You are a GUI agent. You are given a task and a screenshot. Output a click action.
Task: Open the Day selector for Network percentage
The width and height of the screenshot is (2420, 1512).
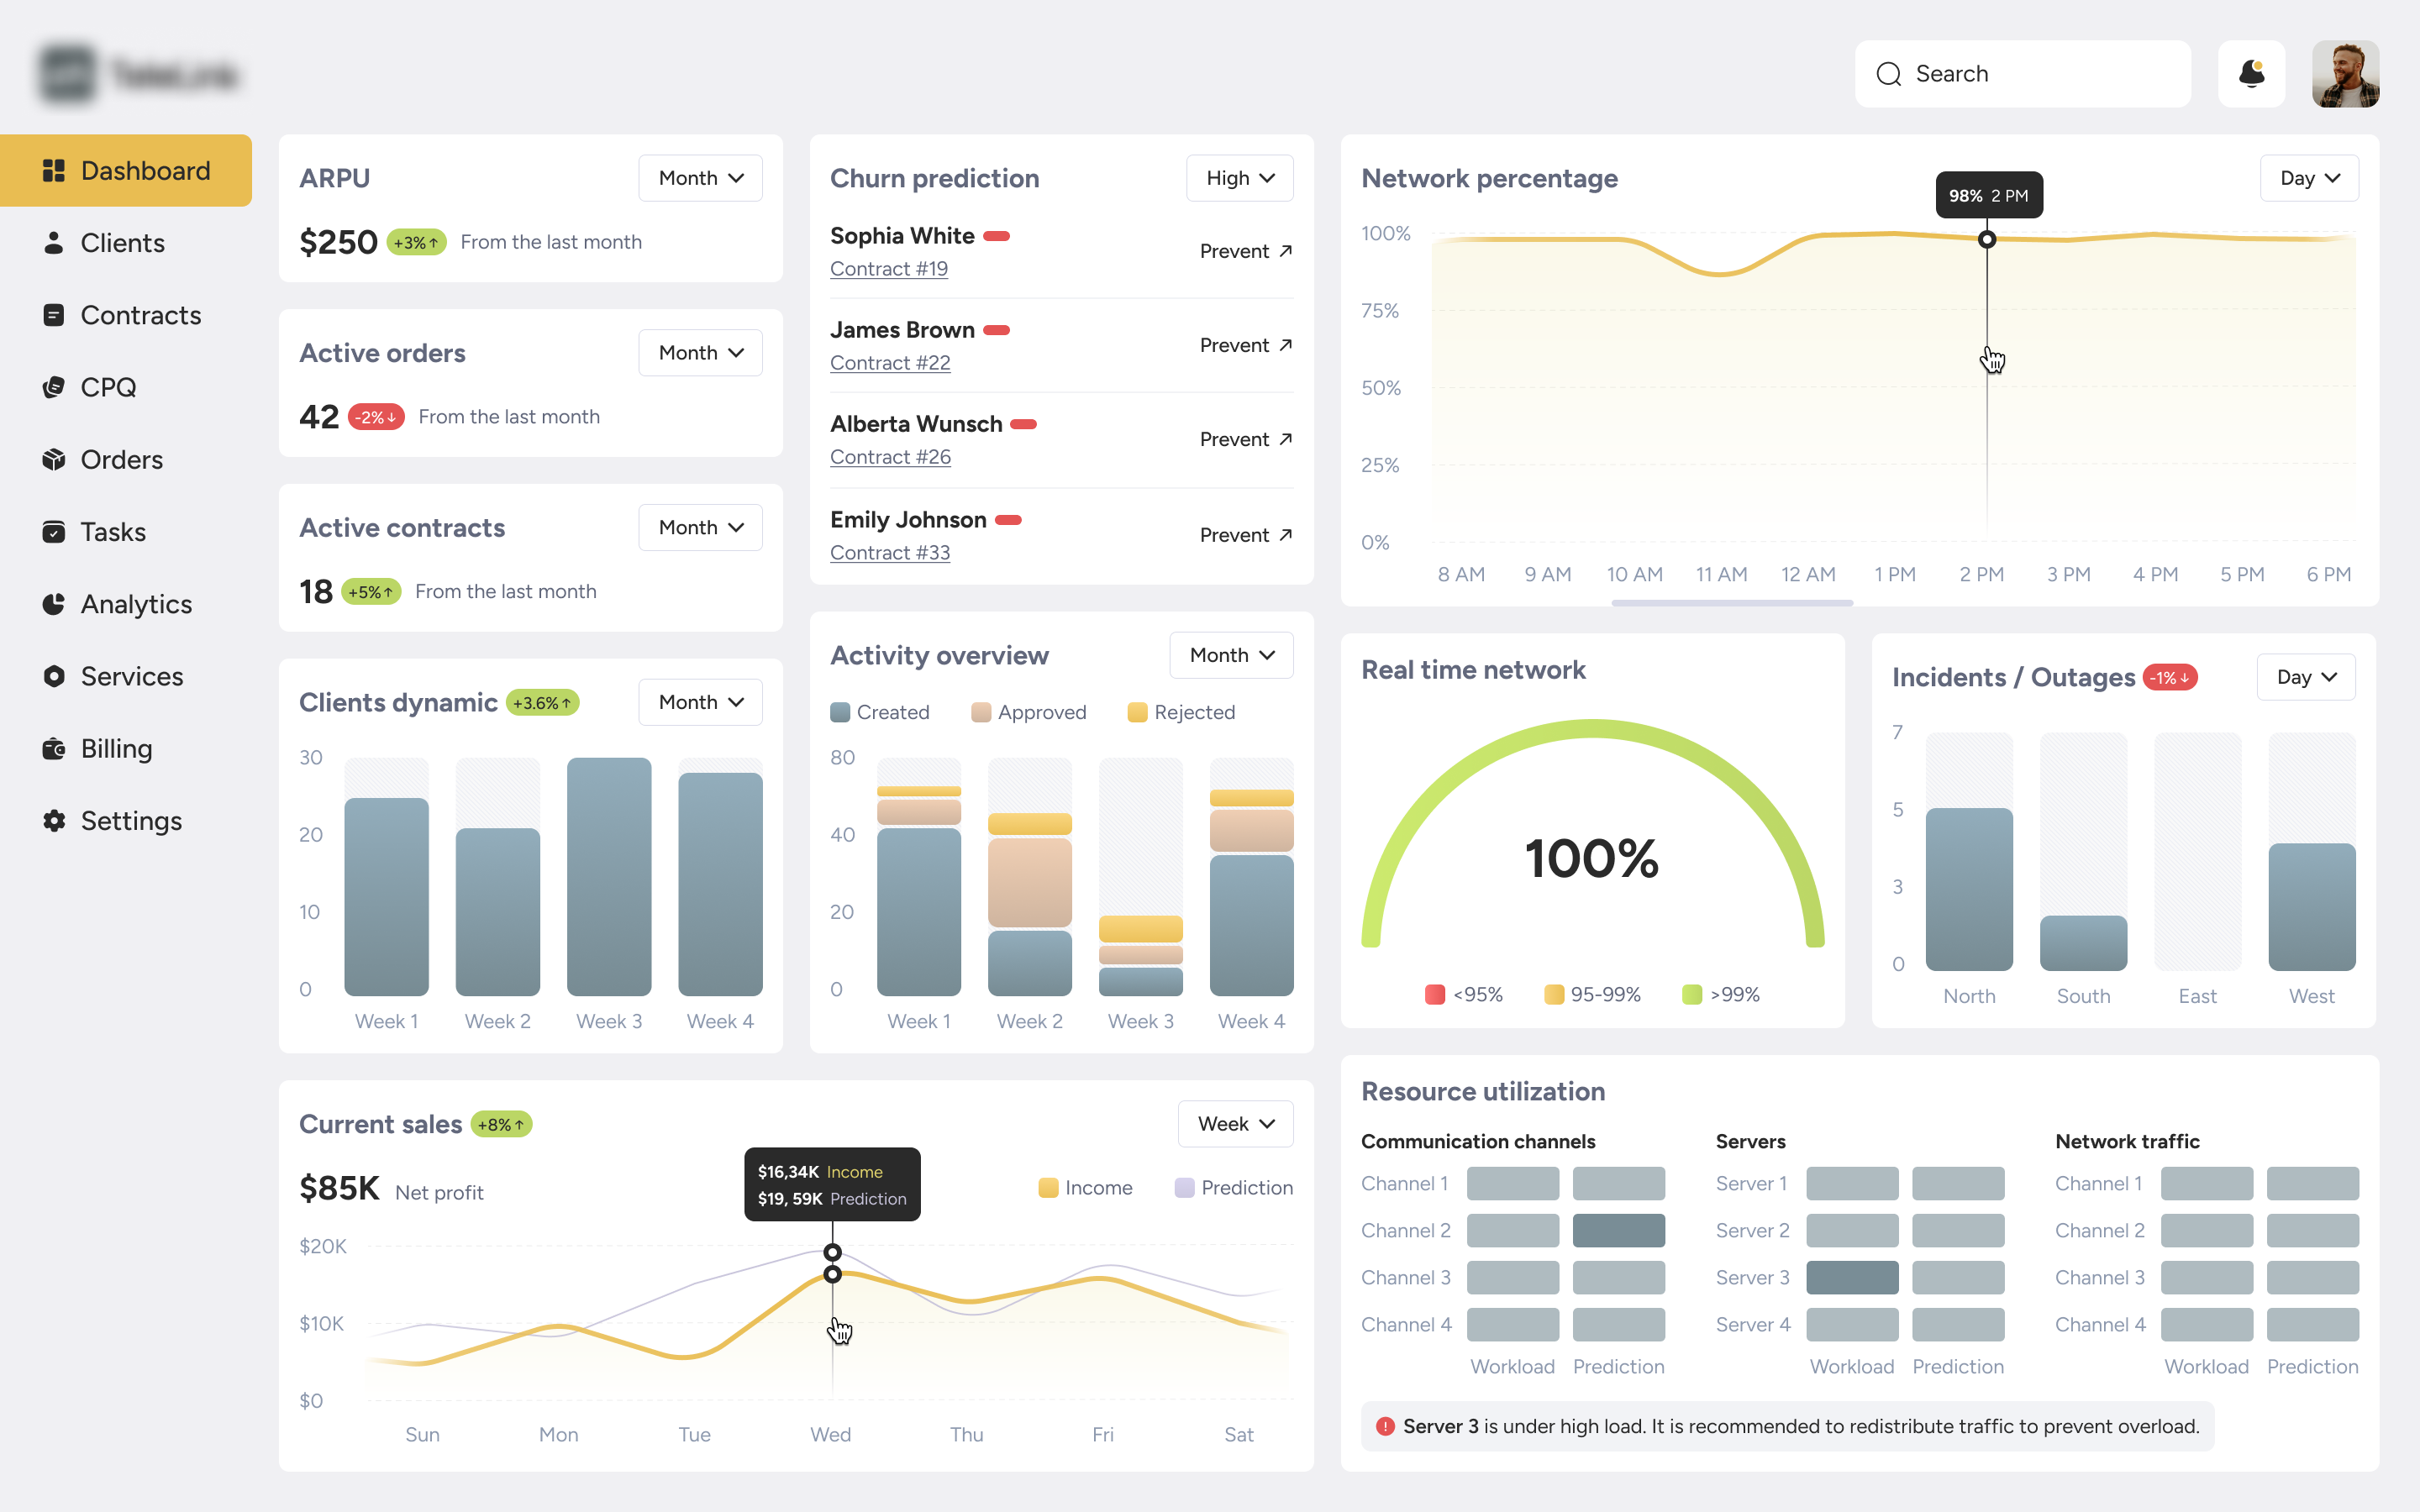coord(2309,177)
